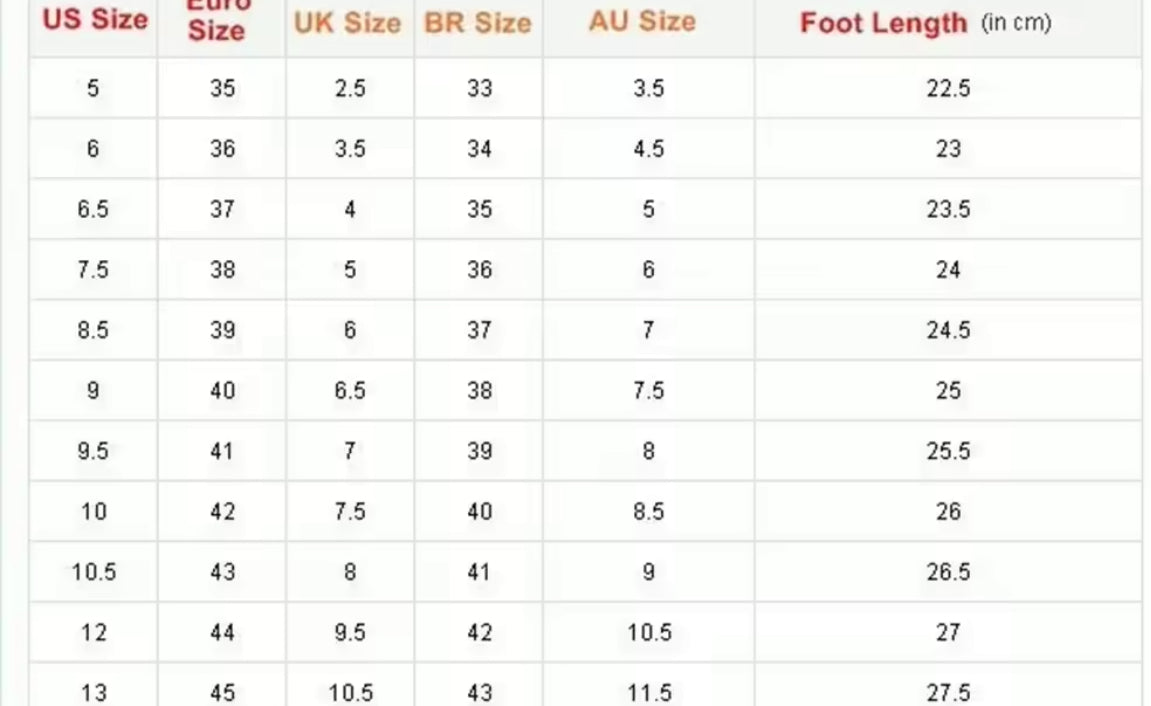1151x706 pixels.
Task: Select AU size 4.5 cell
Action: pyautogui.click(x=648, y=149)
